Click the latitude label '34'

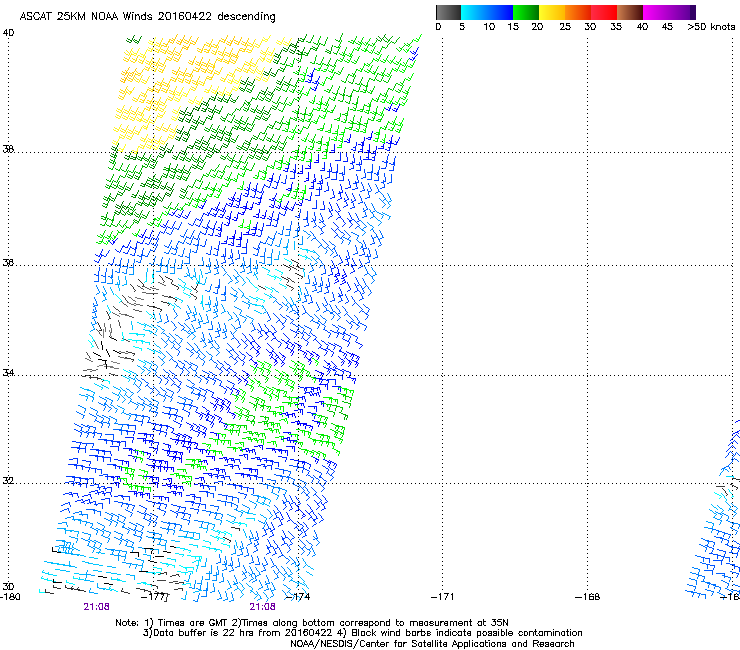8,372
